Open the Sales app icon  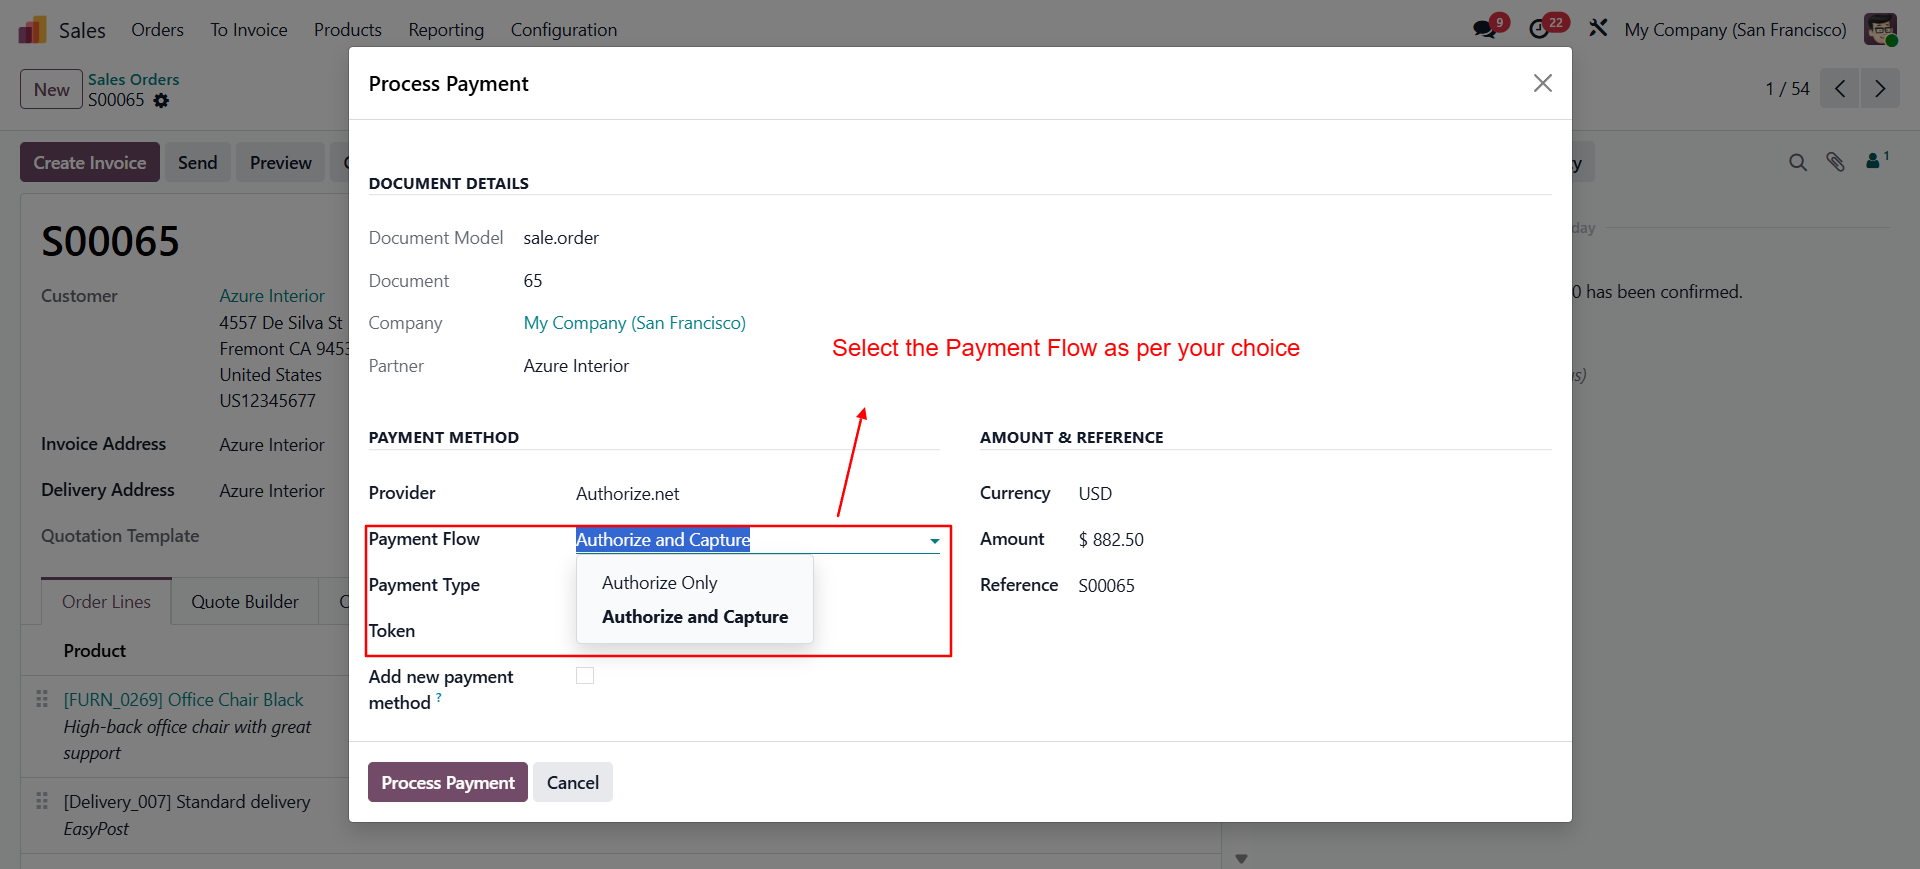click(32, 30)
